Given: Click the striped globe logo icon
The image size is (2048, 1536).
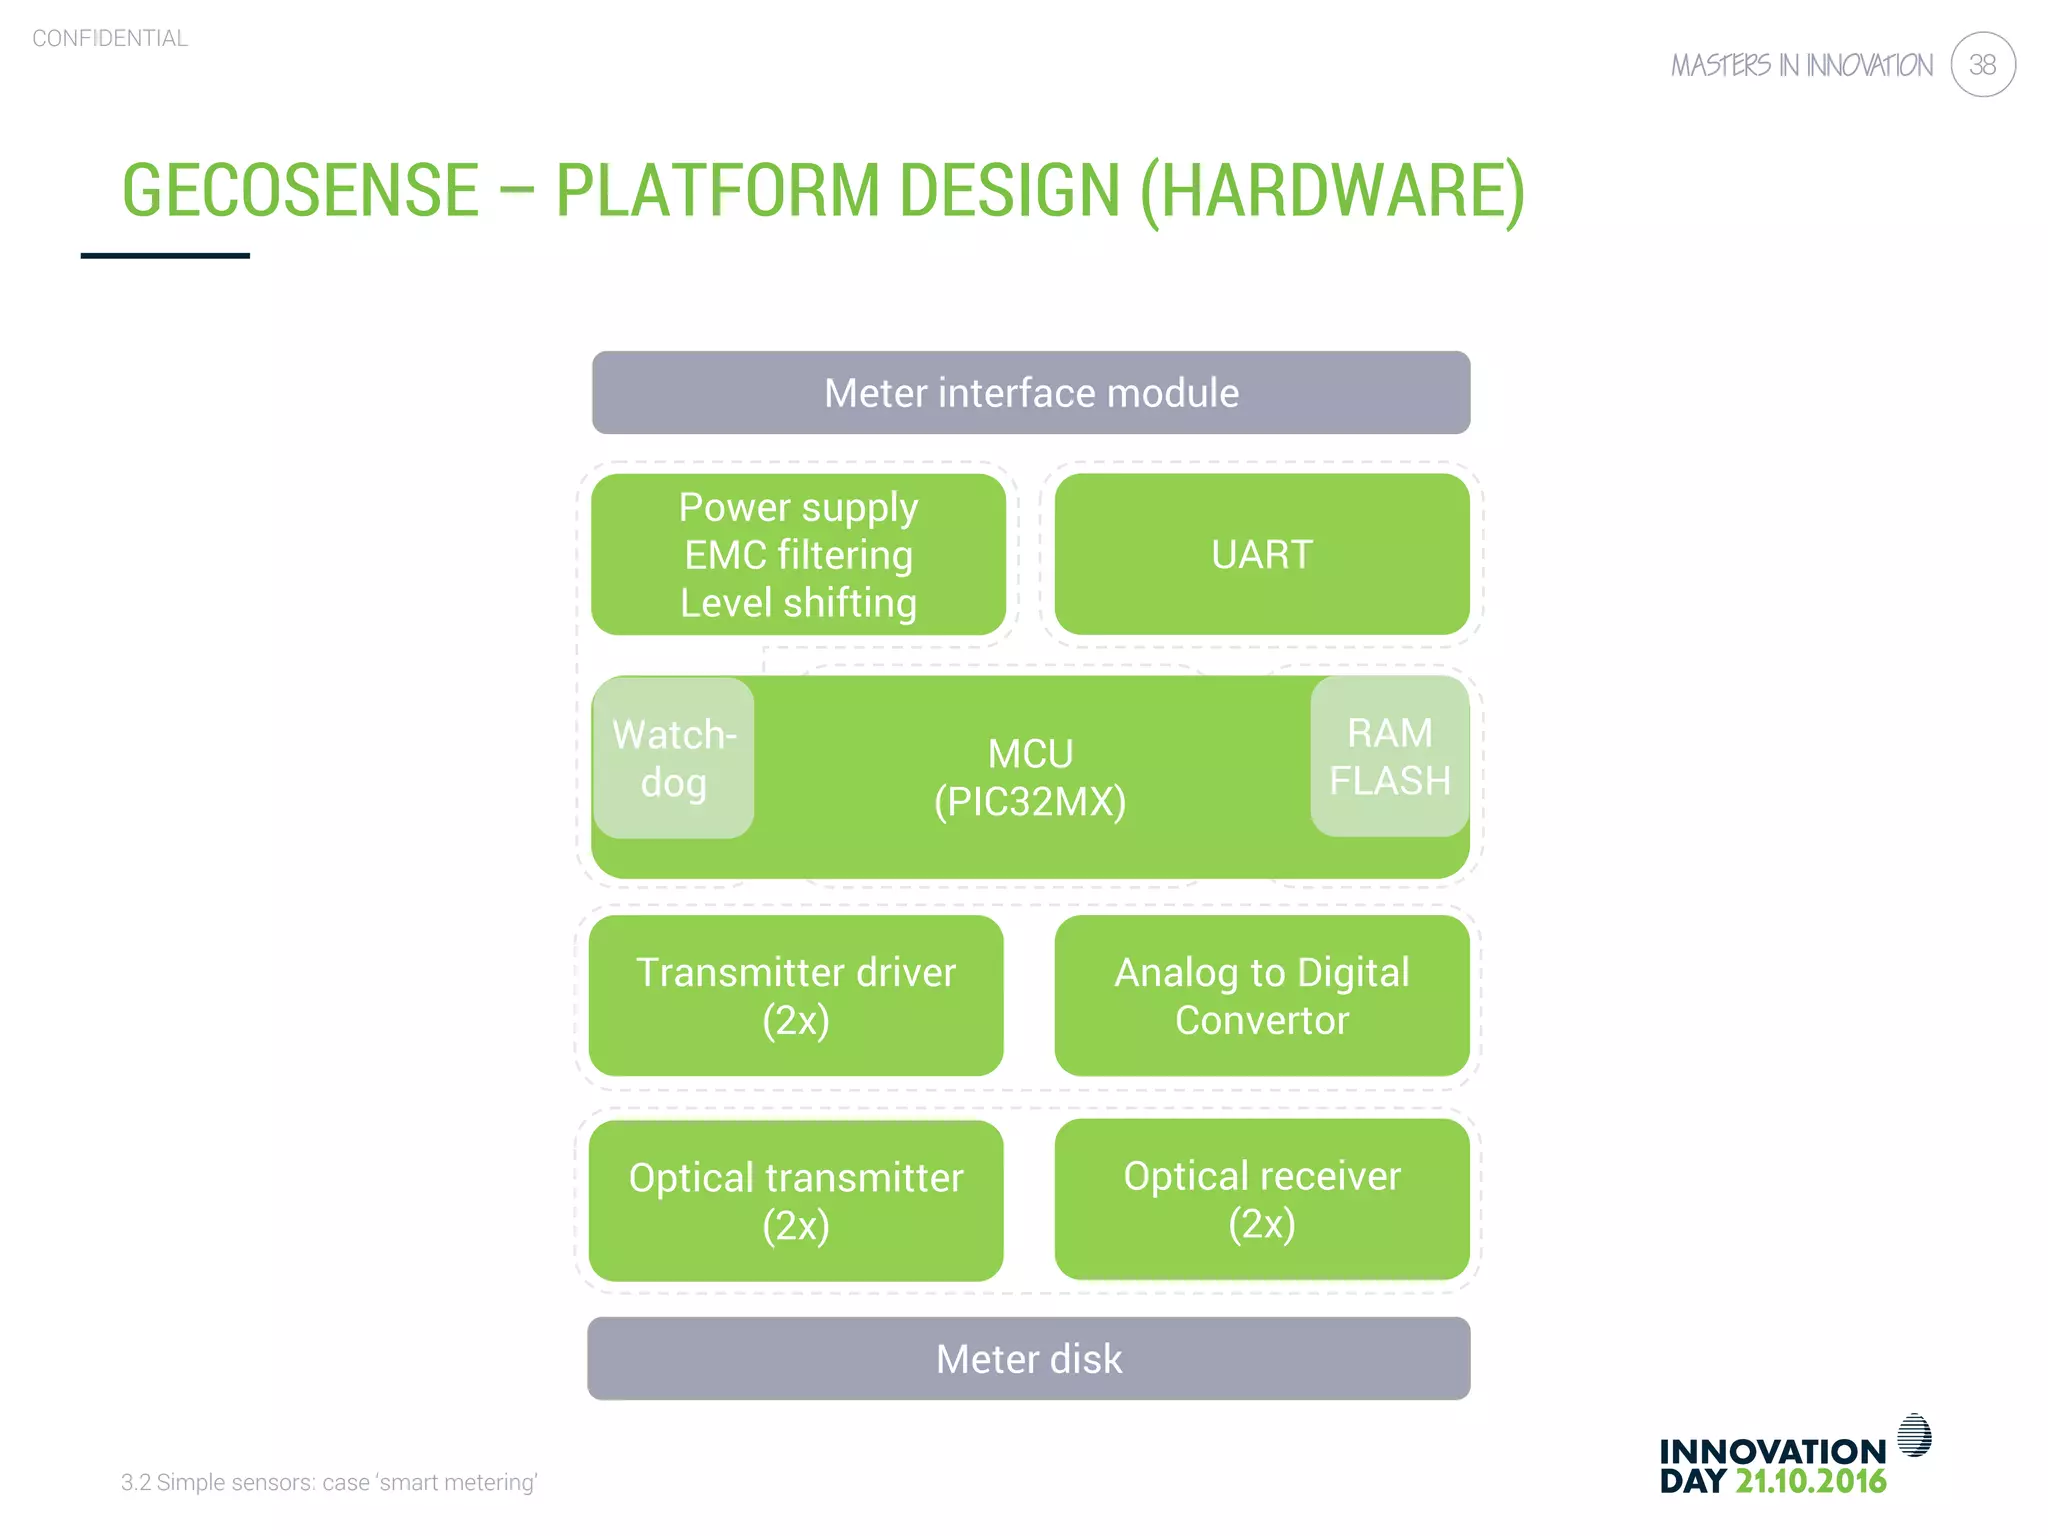Looking at the screenshot, I should (1914, 1435).
